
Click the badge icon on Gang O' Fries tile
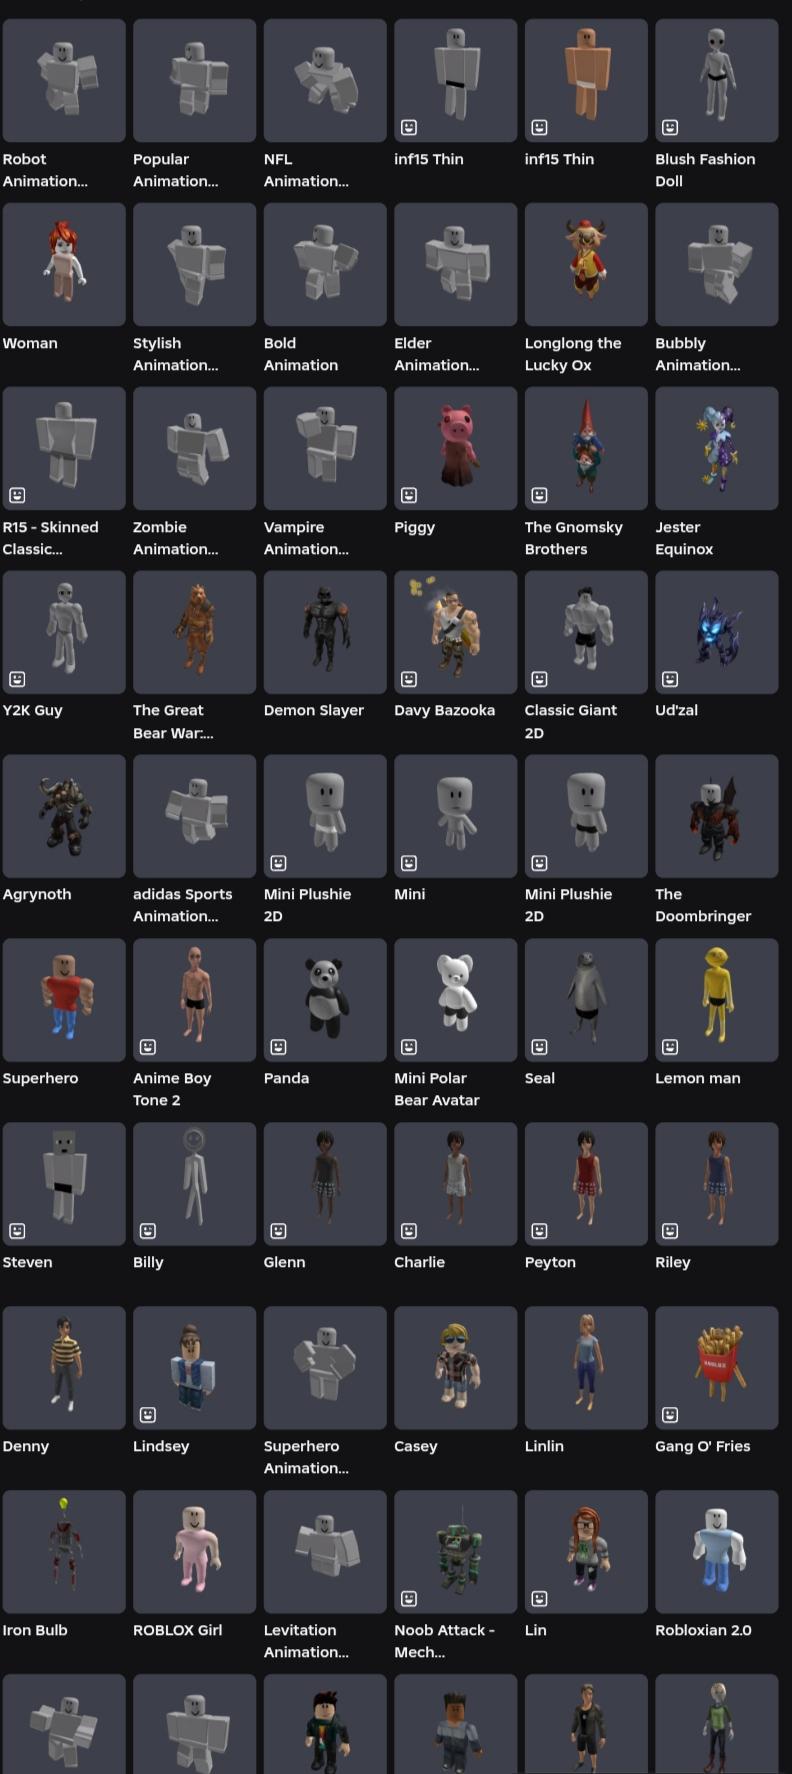(670, 1415)
